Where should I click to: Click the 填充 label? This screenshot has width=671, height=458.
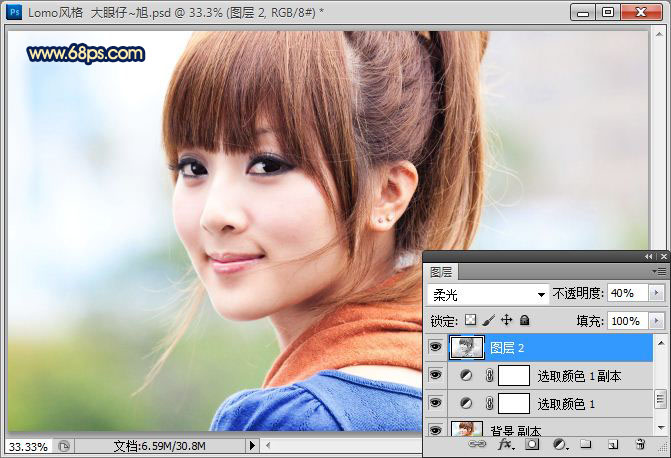click(590, 321)
